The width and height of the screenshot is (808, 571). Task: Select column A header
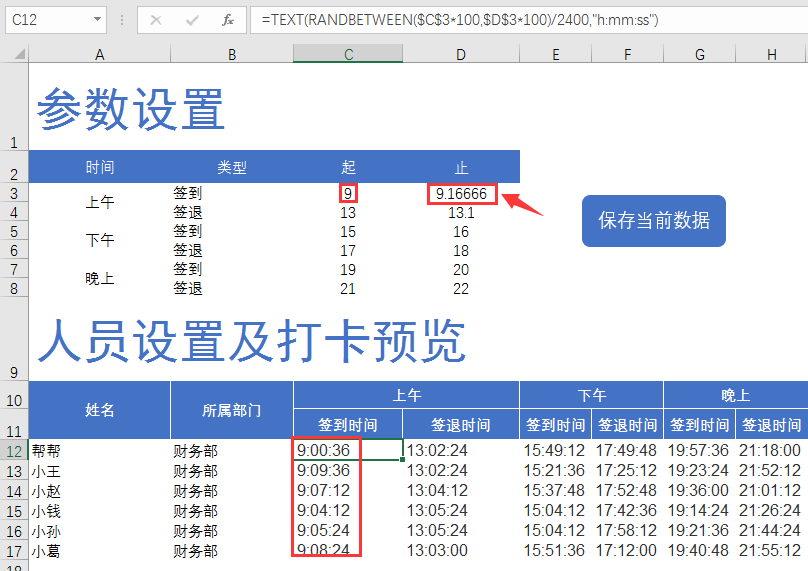(99, 54)
